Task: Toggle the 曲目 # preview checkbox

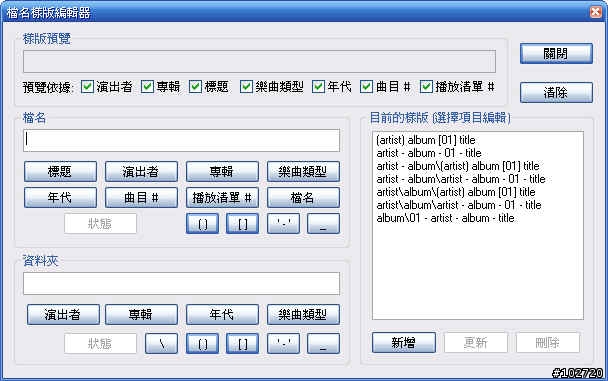Action: tap(366, 86)
